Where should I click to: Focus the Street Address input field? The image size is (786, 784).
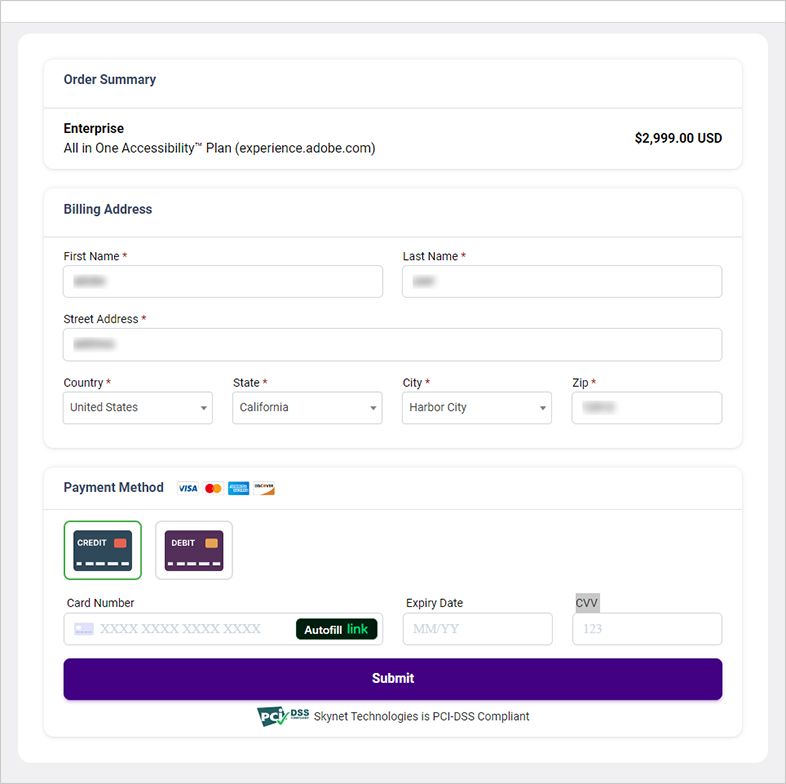click(x=392, y=345)
